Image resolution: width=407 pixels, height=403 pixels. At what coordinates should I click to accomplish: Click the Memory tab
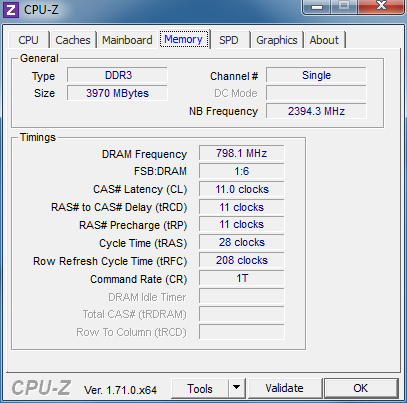tap(184, 39)
